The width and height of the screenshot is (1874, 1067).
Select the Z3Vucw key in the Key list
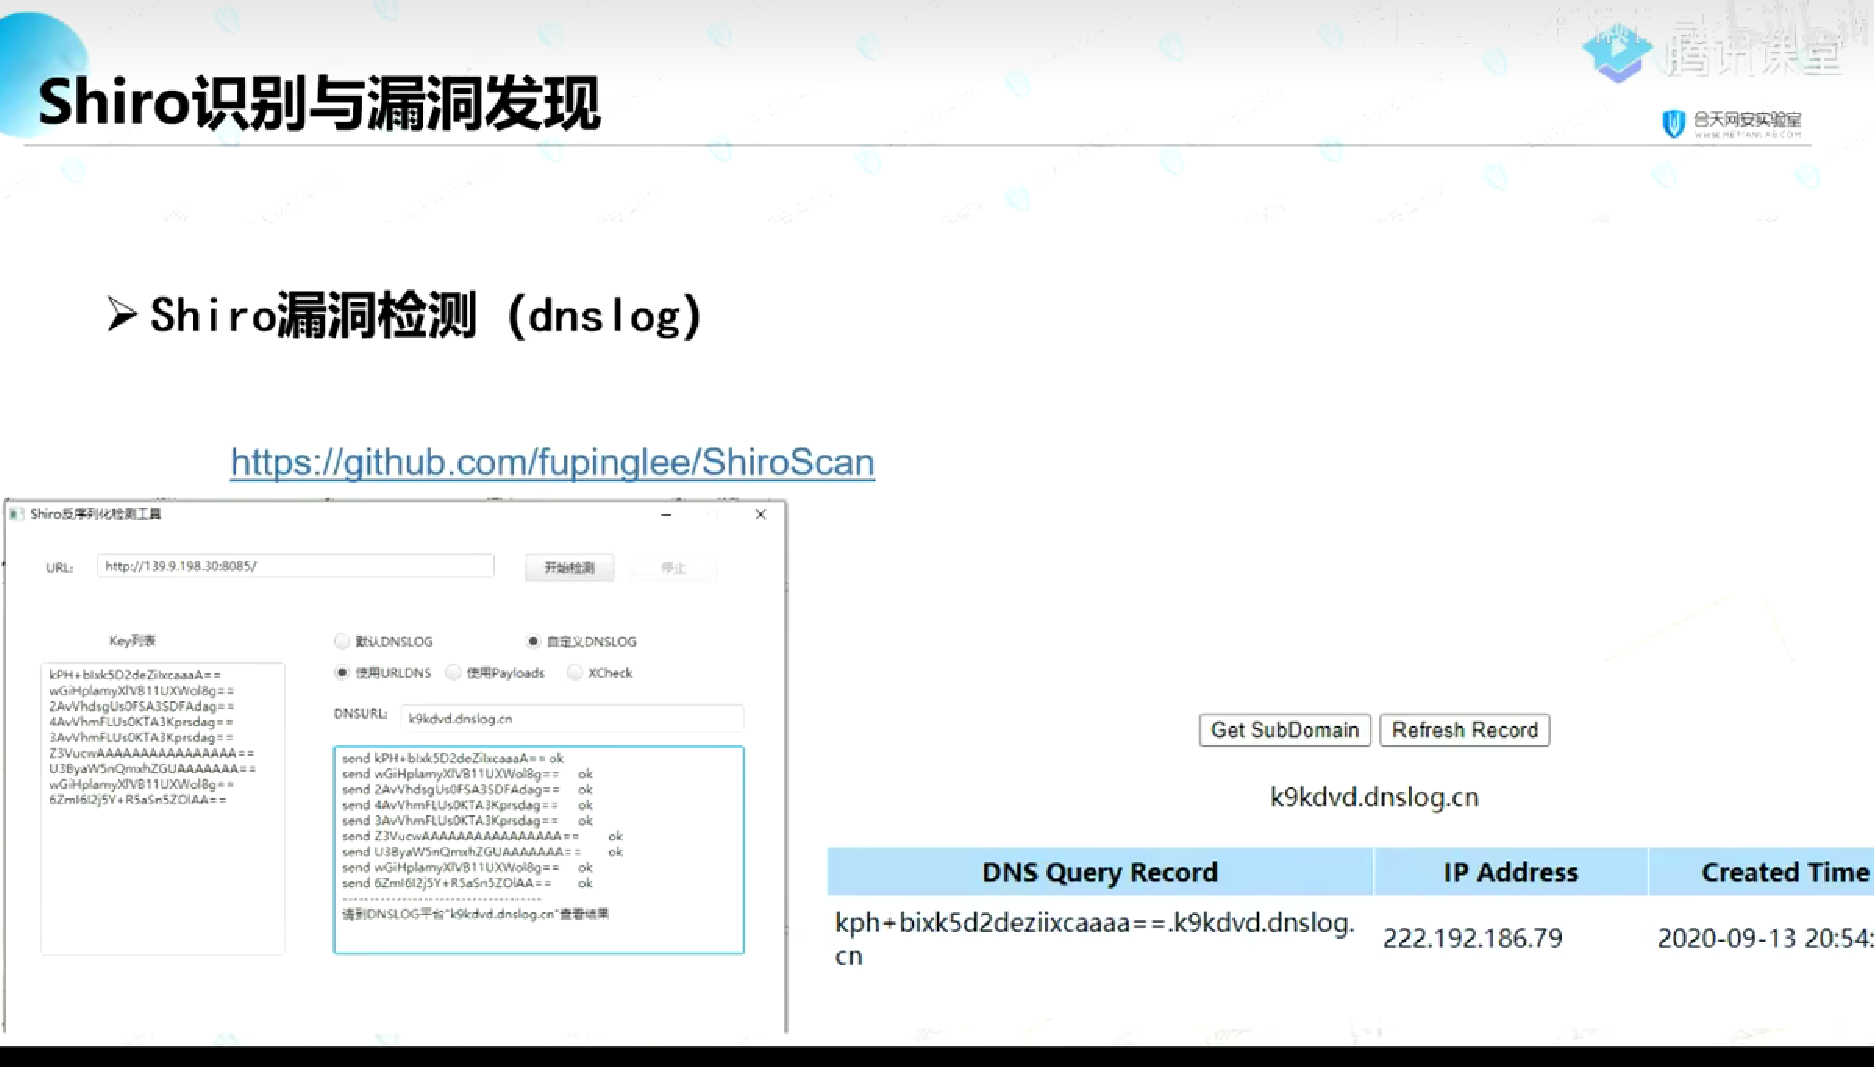[151, 753]
